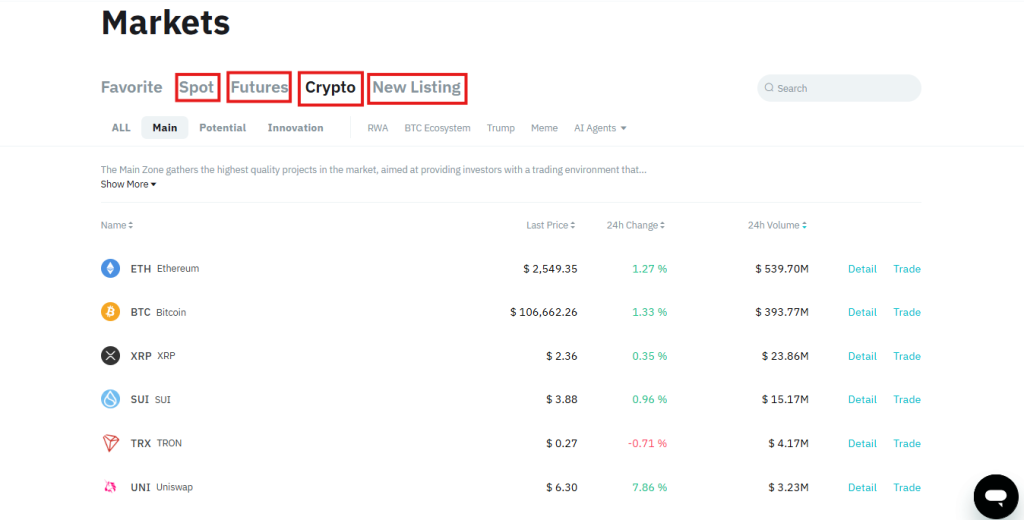Click the ETH Ethereum name text
Screen dimensions: 1024x520
point(165,268)
